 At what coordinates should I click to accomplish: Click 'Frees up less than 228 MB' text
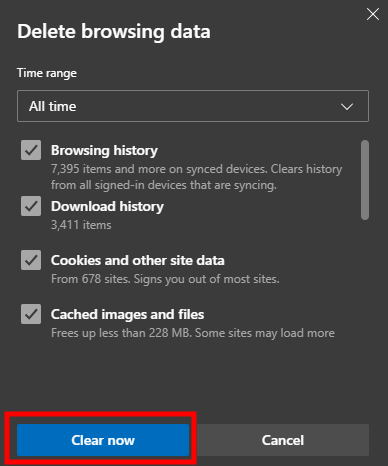pos(193,333)
